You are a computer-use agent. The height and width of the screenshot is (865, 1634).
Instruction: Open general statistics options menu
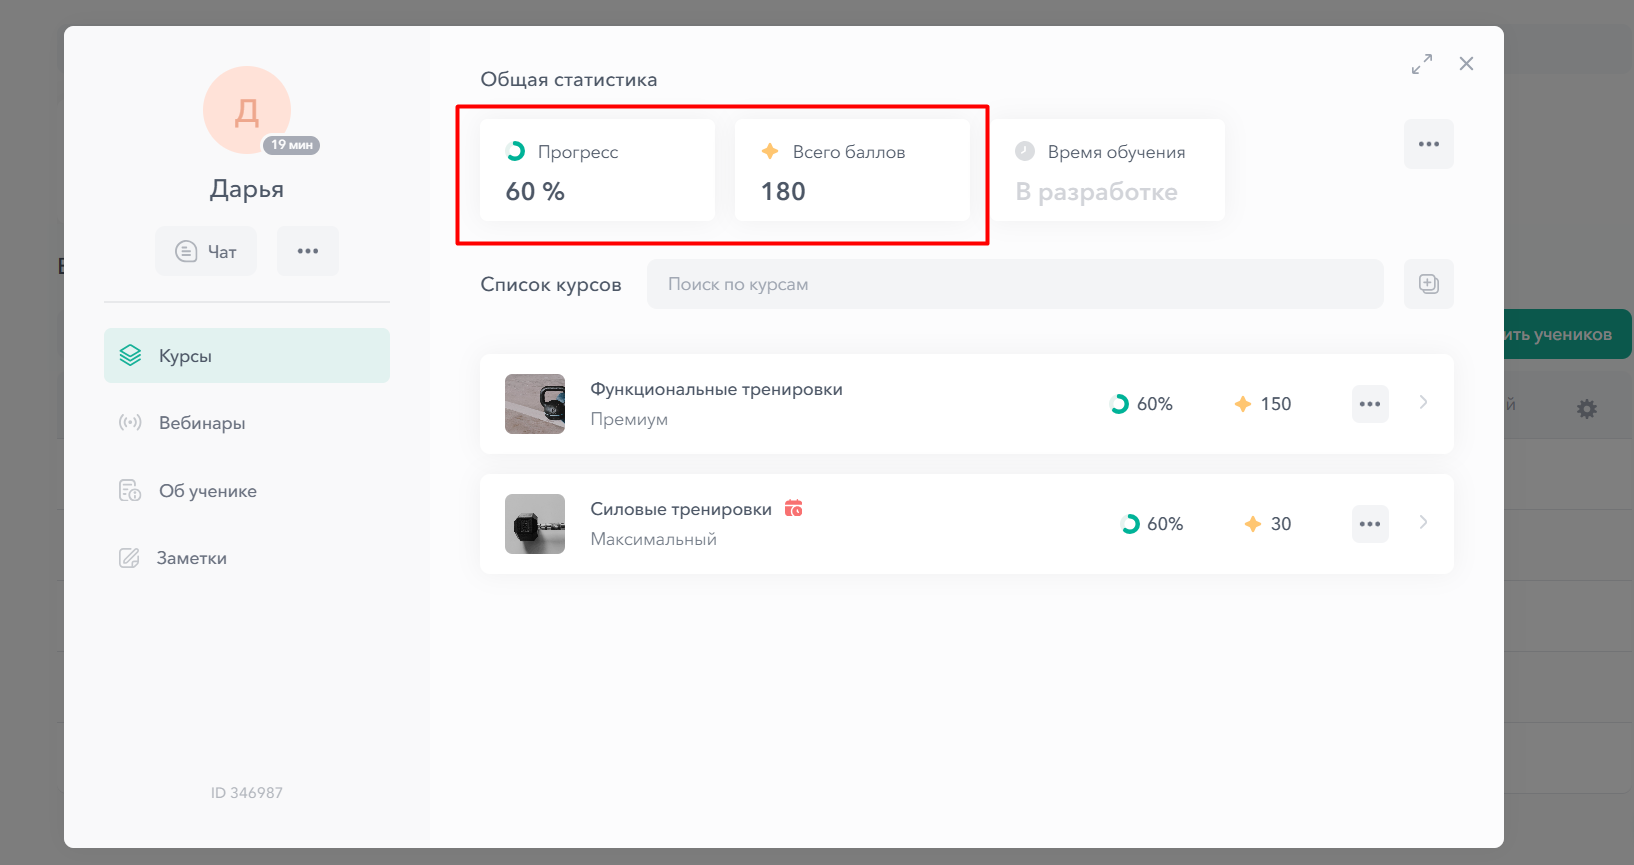(1429, 144)
